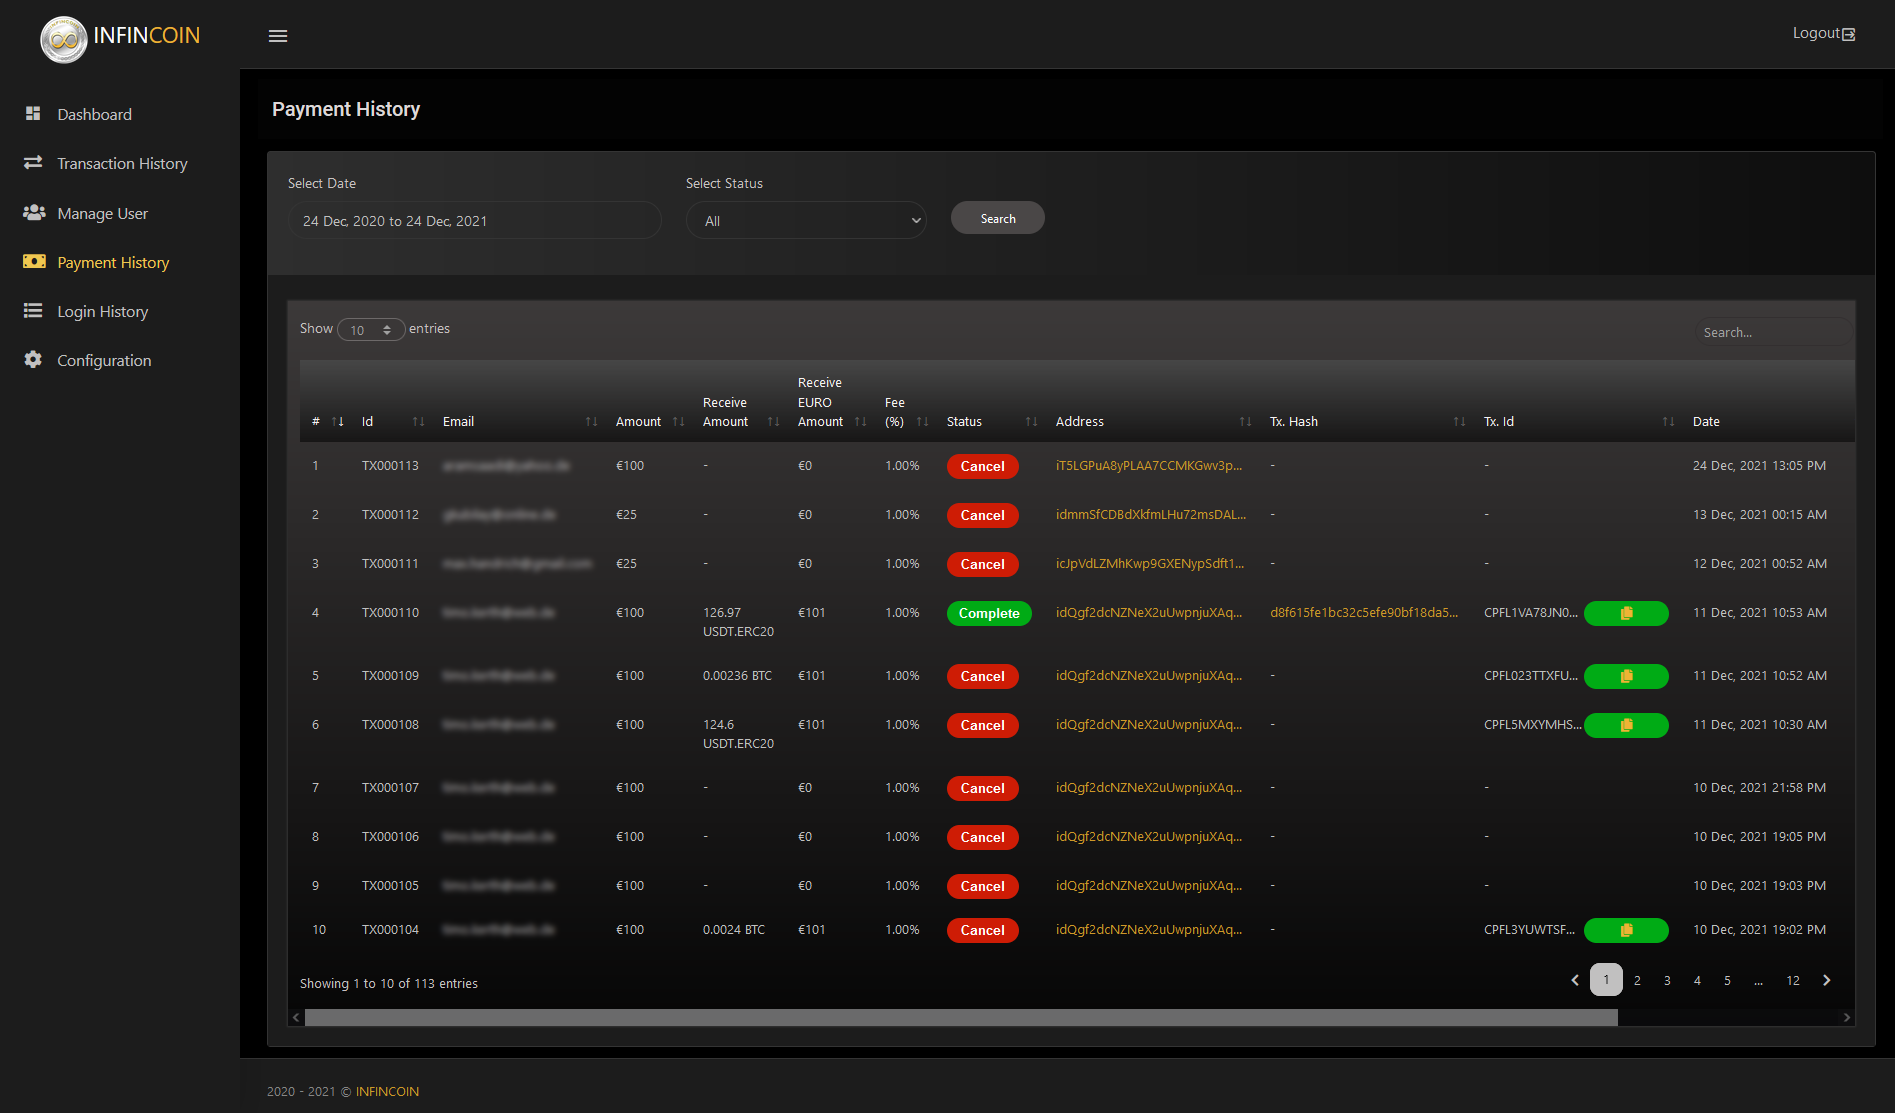Image resolution: width=1895 pixels, height=1113 pixels.
Task: Click the INFINCOIN logo
Action: (120, 37)
